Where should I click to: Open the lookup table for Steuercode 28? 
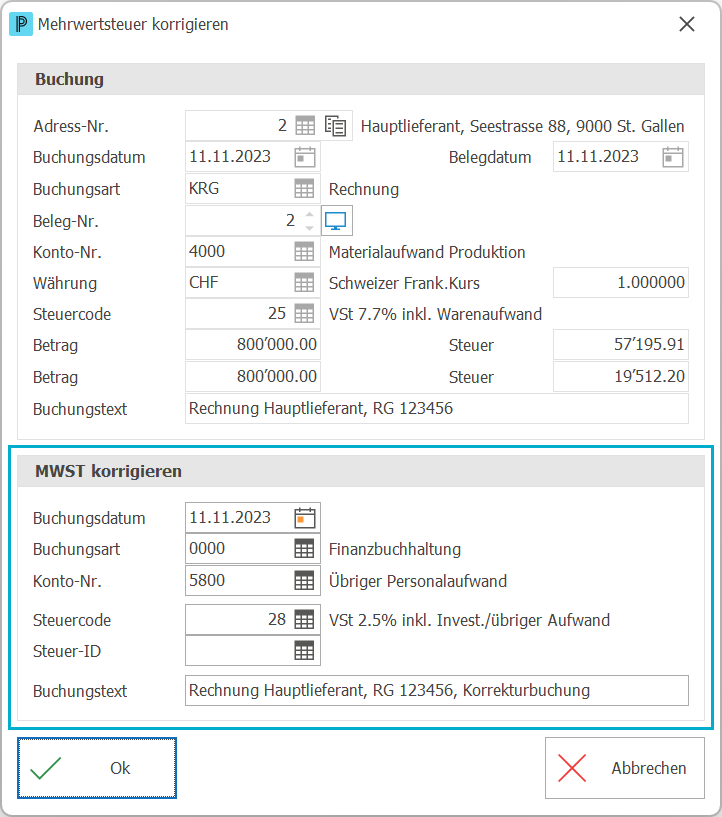304,620
